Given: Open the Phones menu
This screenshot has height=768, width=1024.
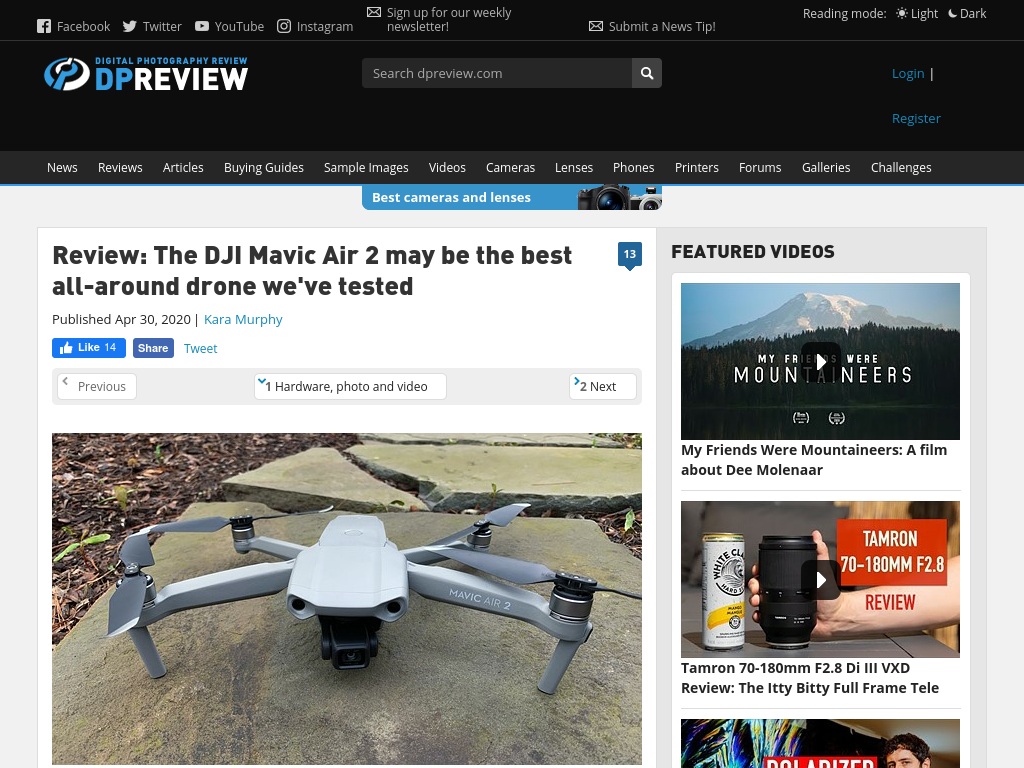Looking at the screenshot, I should [633, 168].
